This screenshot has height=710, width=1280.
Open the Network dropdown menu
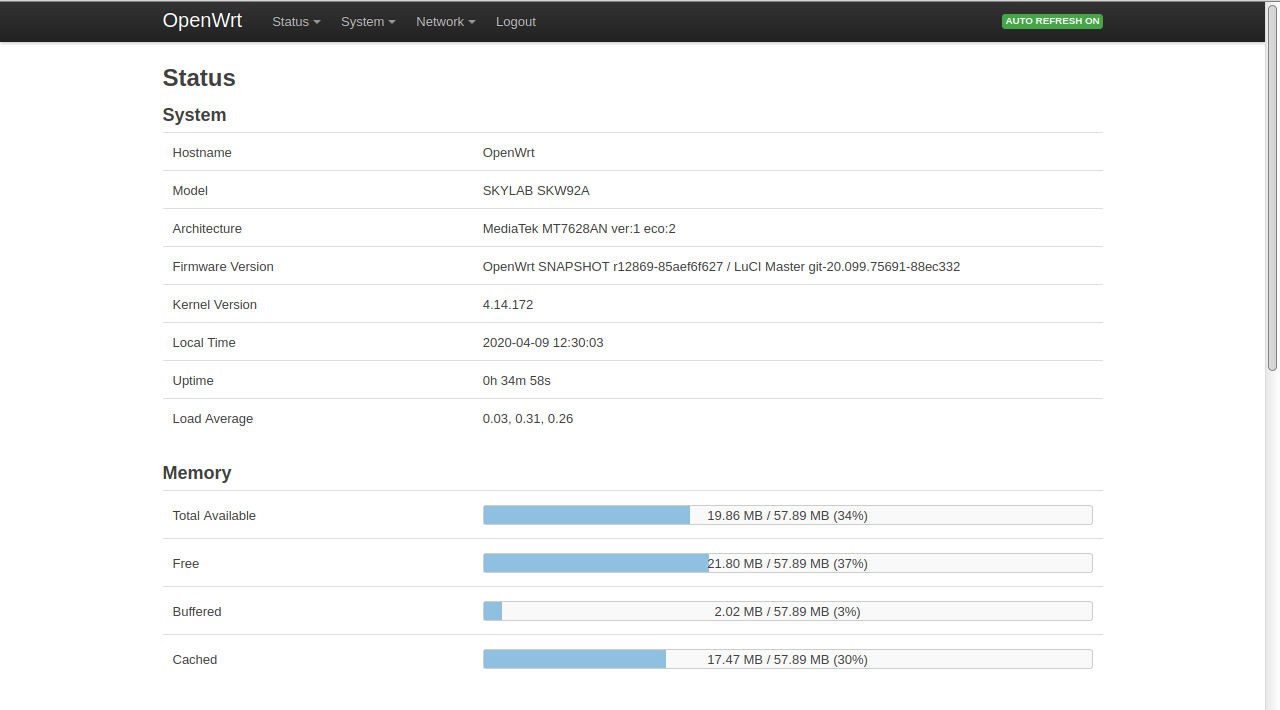tap(445, 22)
